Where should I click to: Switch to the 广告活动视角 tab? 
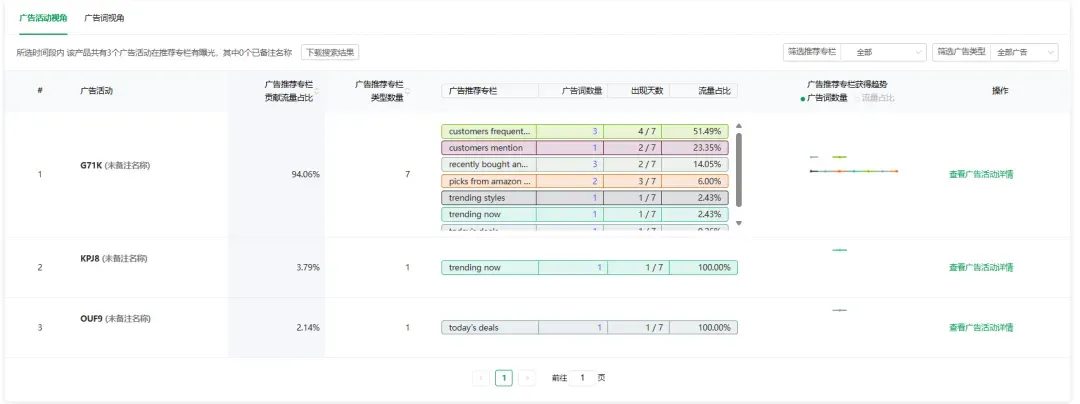click(x=43, y=17)
